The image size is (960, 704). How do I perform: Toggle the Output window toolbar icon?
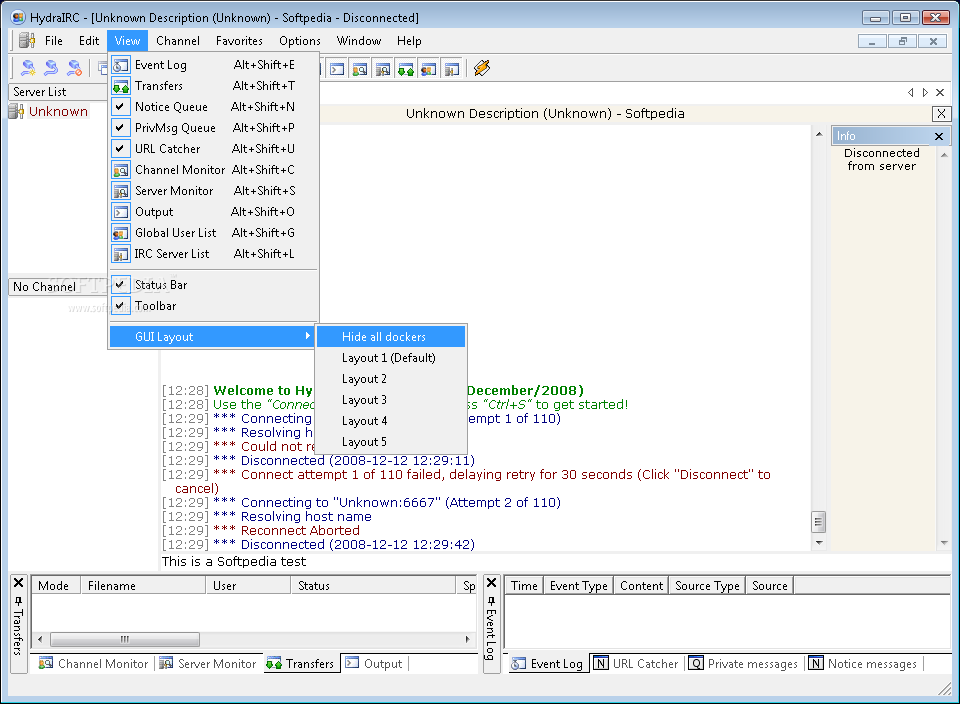pos(337,69)
